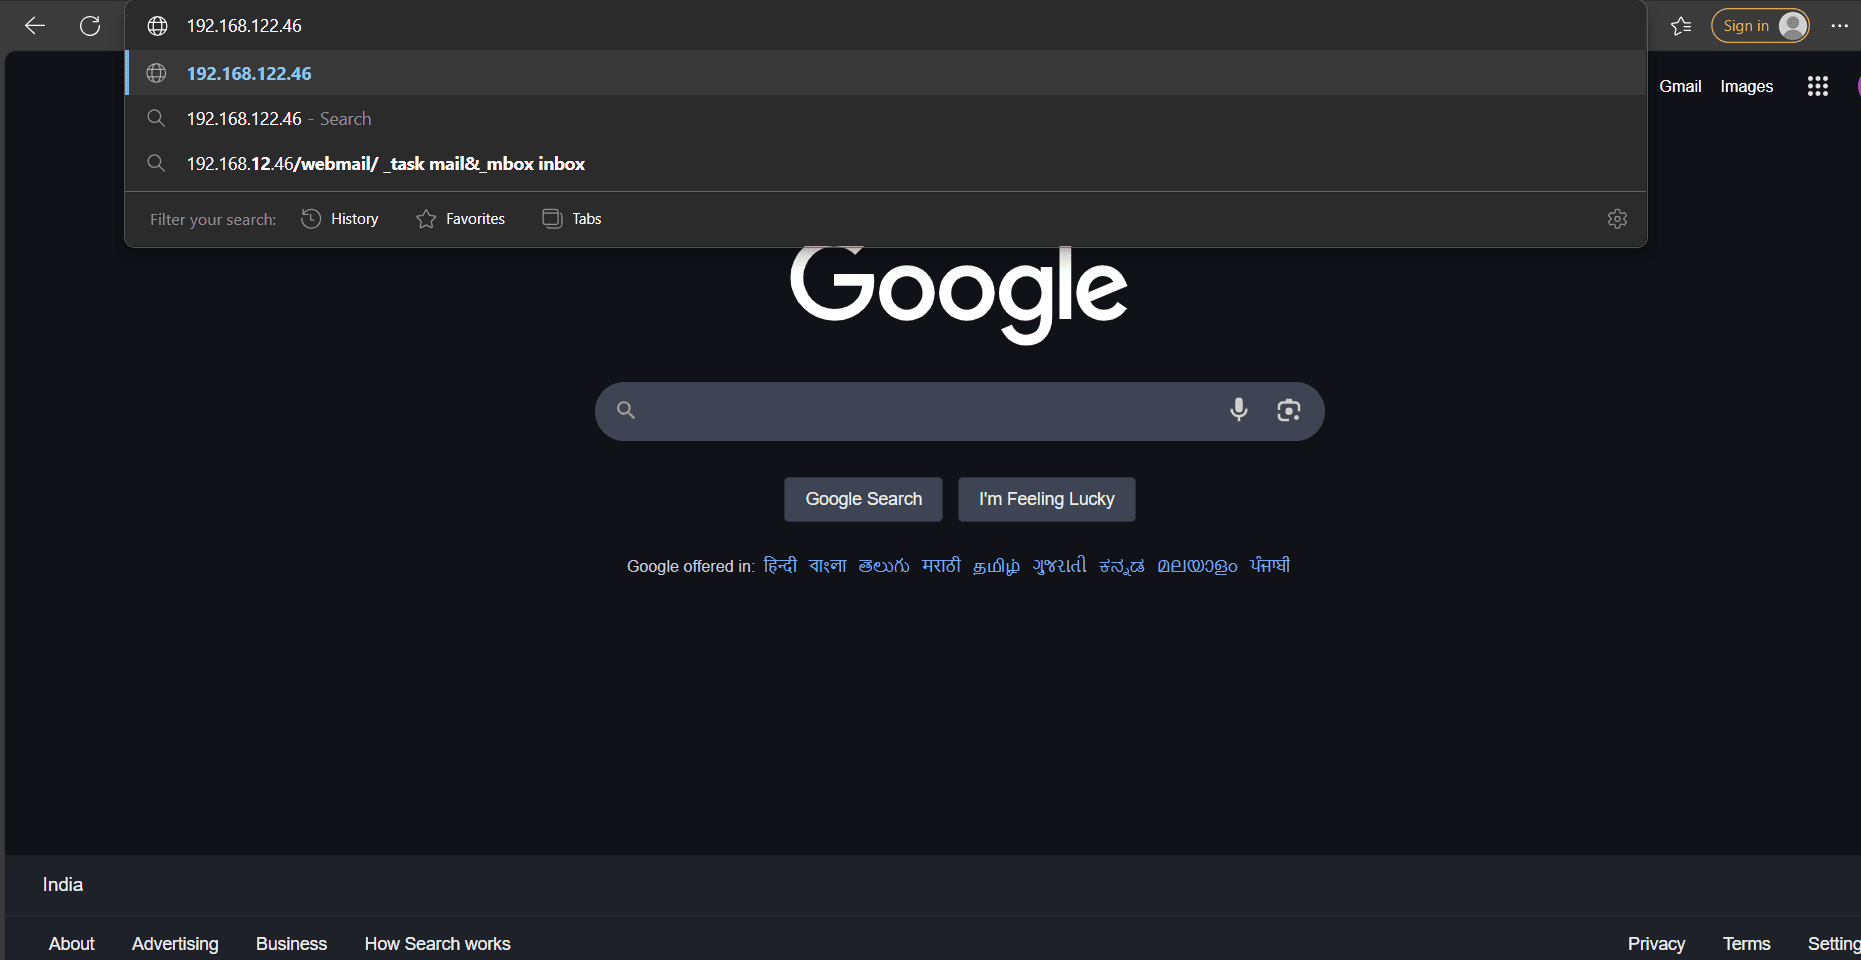Click the globe icon in the address bar
This screenshot has width=1861, height=960.
coord(157,26)
